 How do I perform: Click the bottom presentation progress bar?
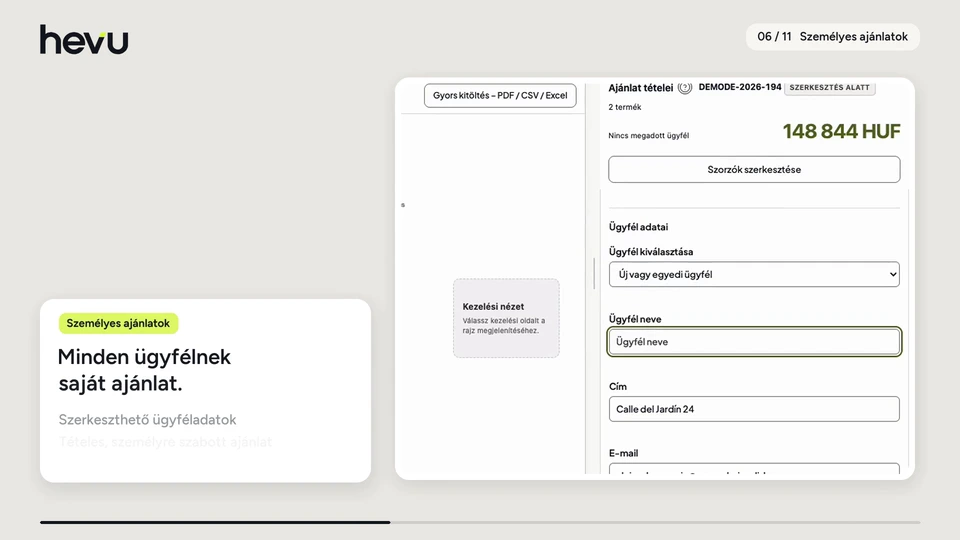click(x=480, y=522)
